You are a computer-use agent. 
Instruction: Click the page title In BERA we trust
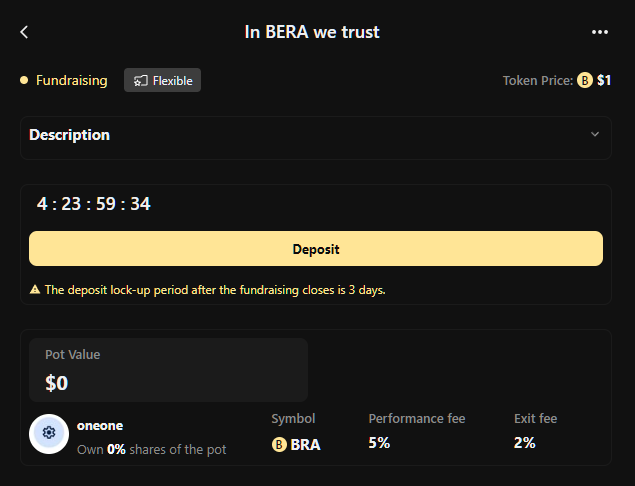click(x=312, y=32)
